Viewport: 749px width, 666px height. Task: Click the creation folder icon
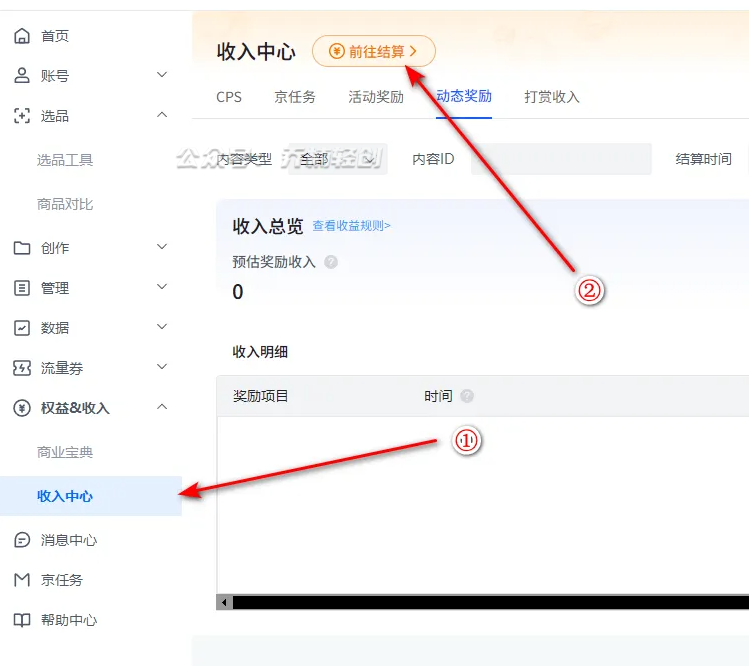[x=22, y=248]
